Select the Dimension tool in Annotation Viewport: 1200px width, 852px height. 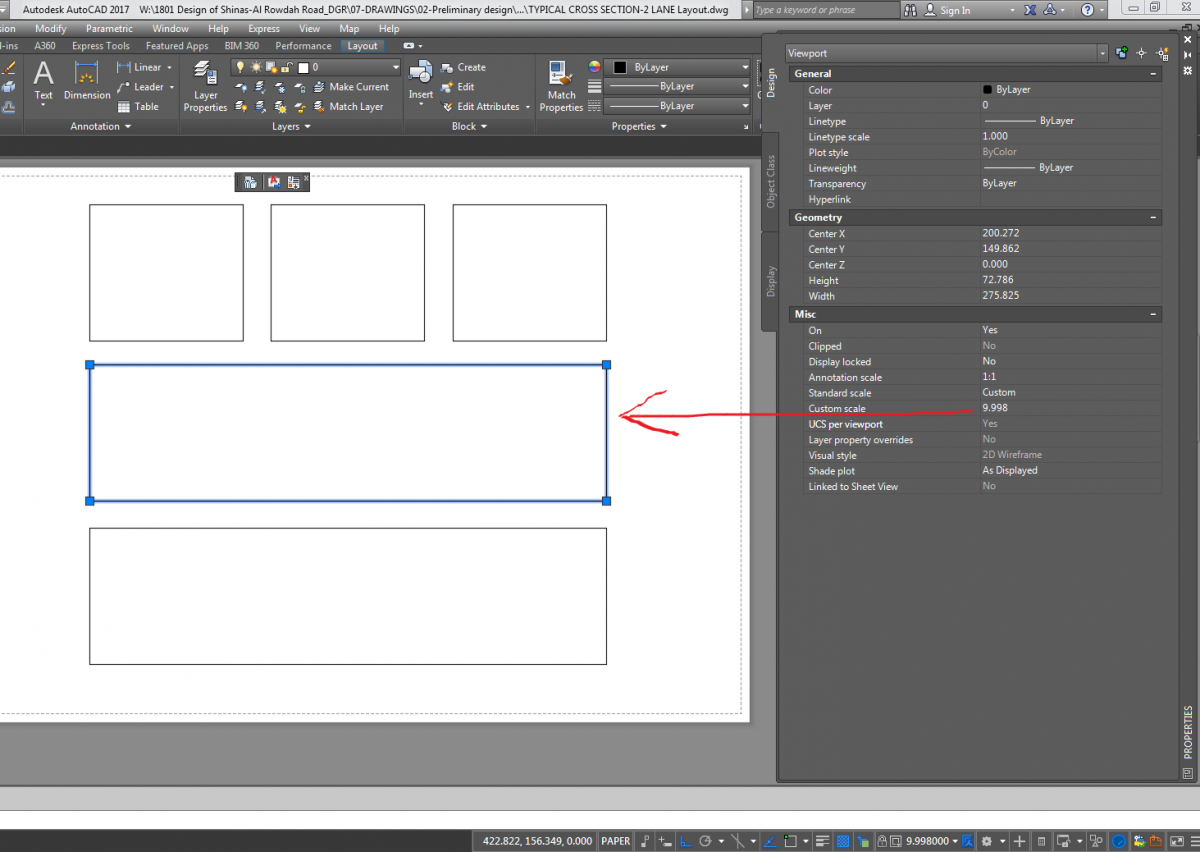(87, 80)
